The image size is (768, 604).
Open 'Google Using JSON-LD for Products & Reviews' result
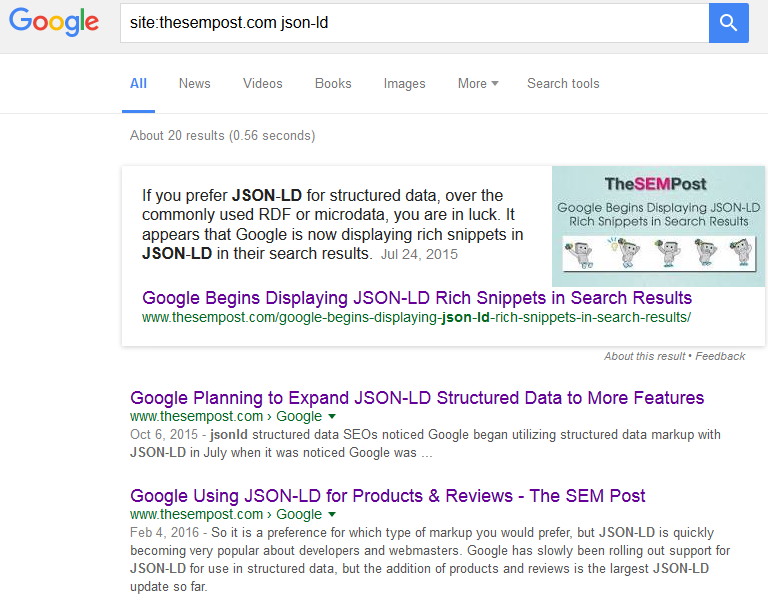(388, 496)
